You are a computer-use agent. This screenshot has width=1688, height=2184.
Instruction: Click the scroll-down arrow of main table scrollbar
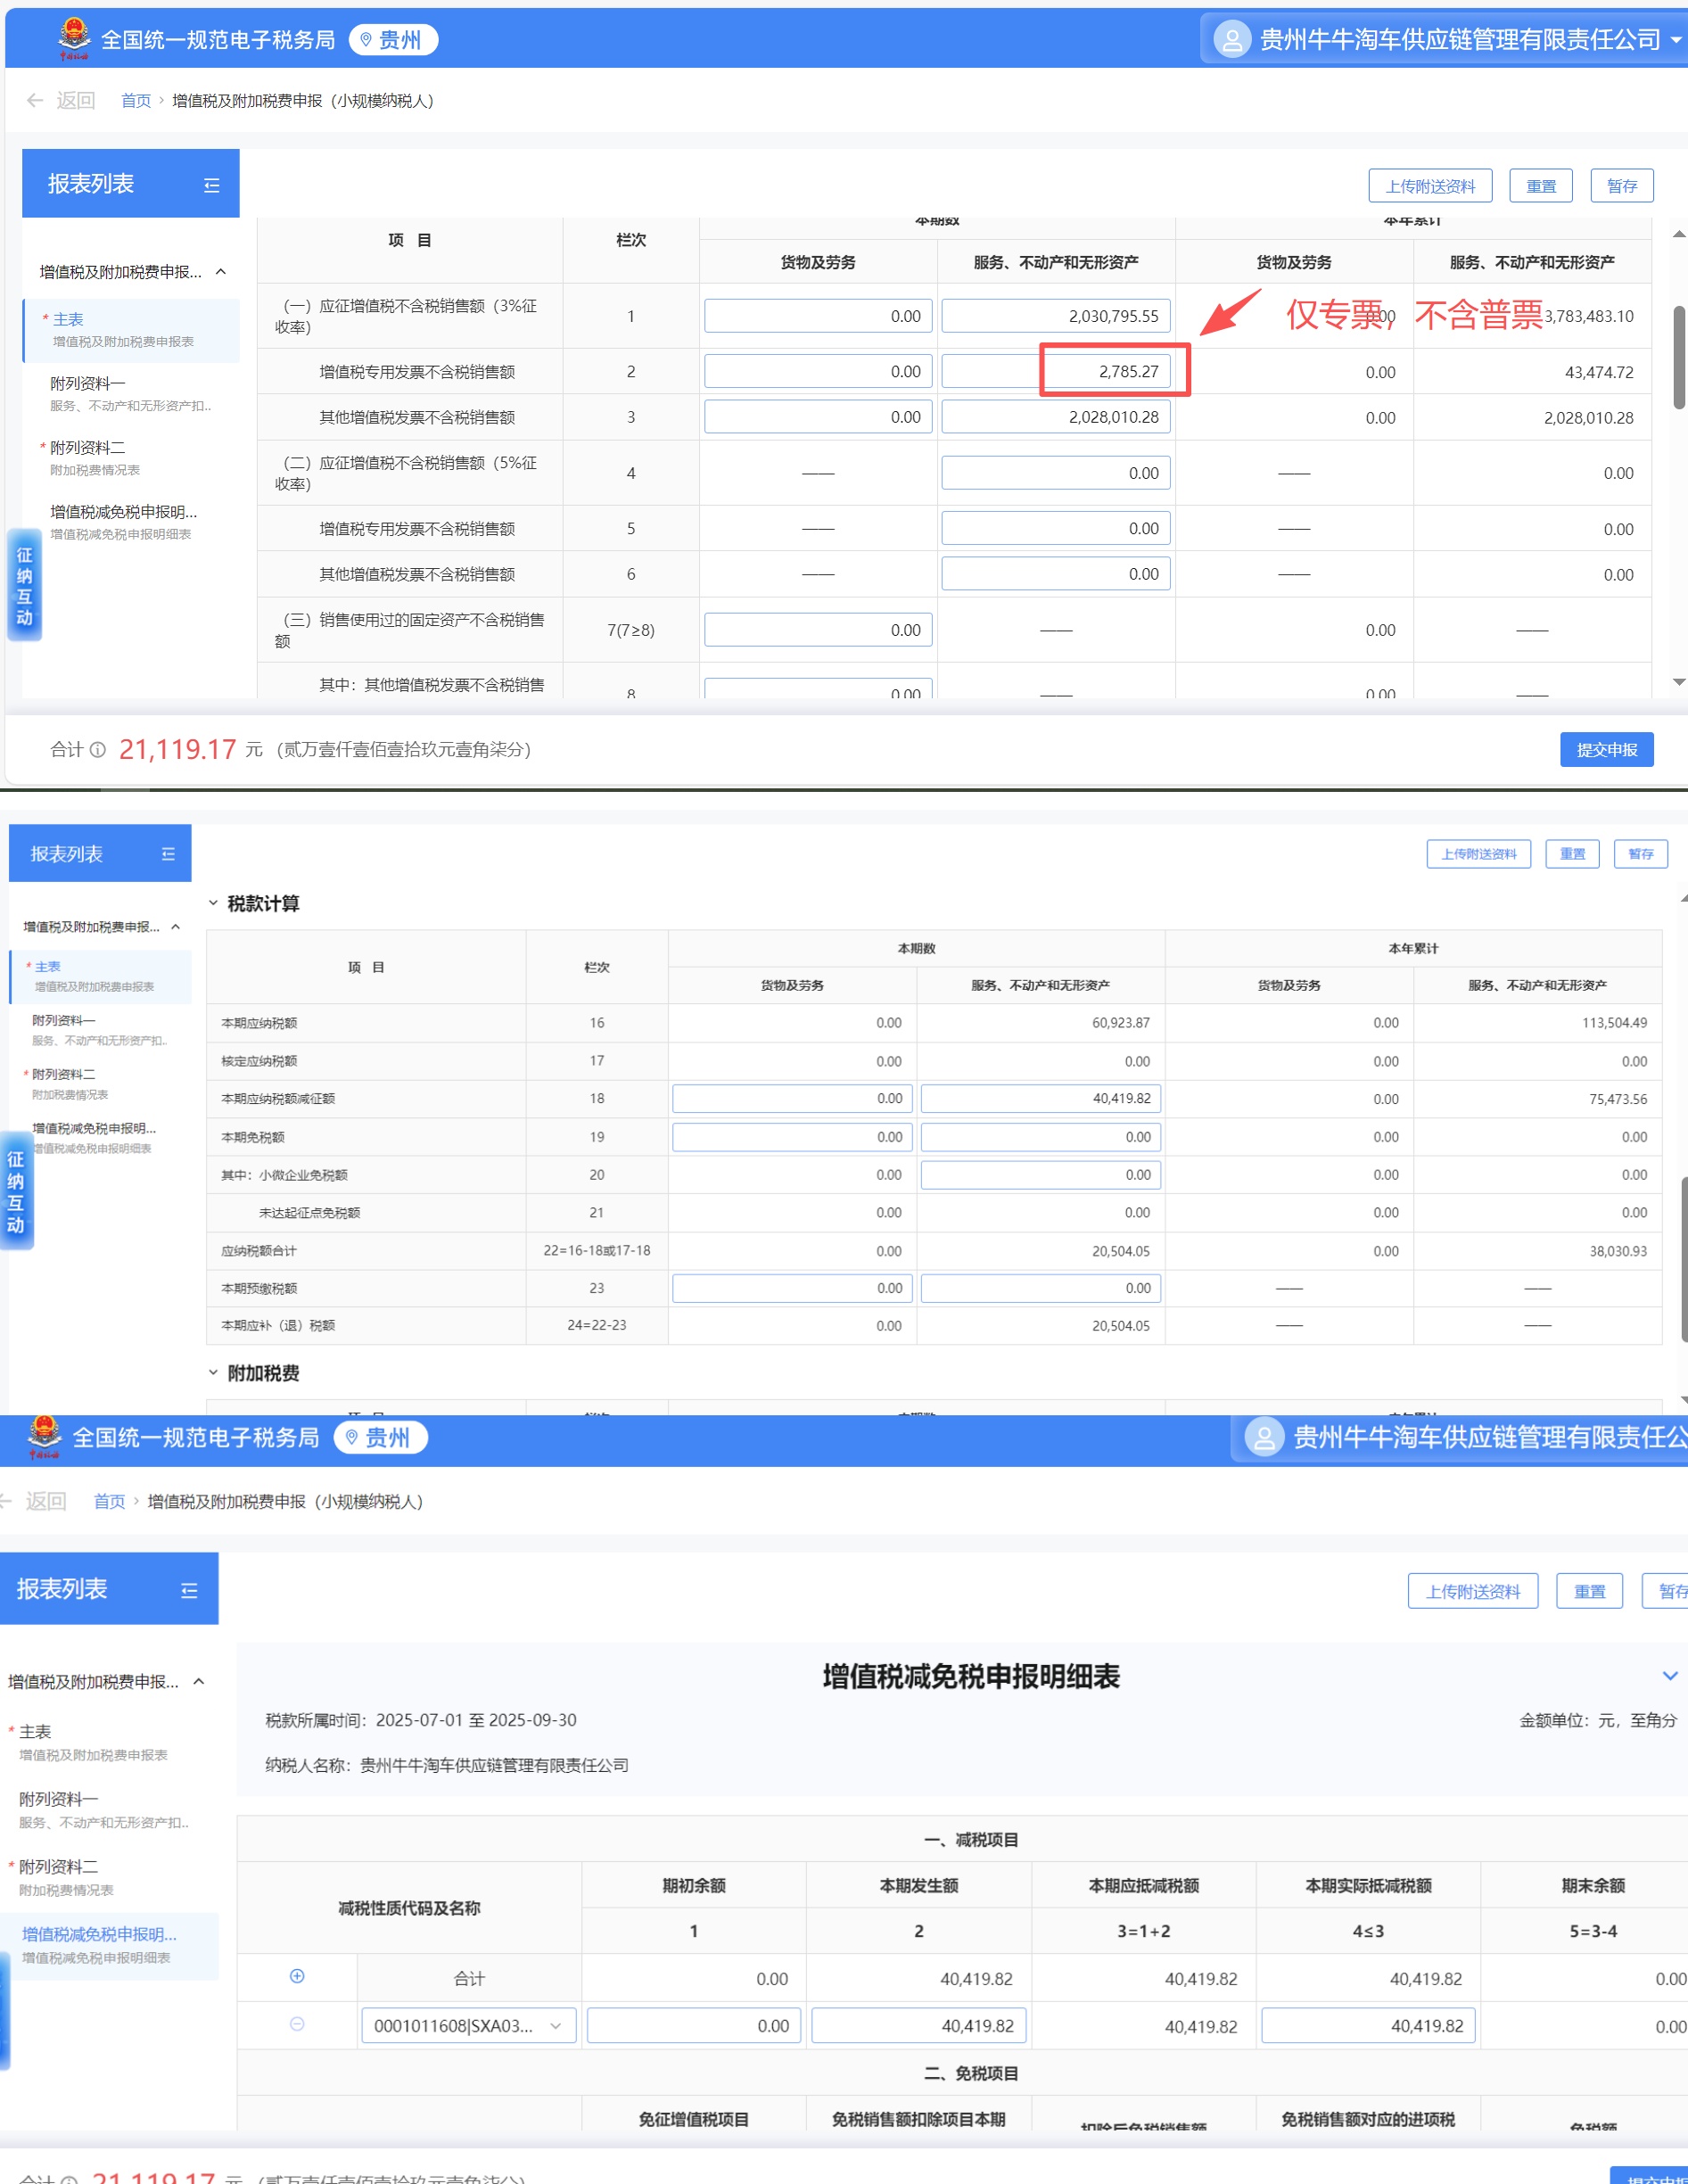[1679, 682]
